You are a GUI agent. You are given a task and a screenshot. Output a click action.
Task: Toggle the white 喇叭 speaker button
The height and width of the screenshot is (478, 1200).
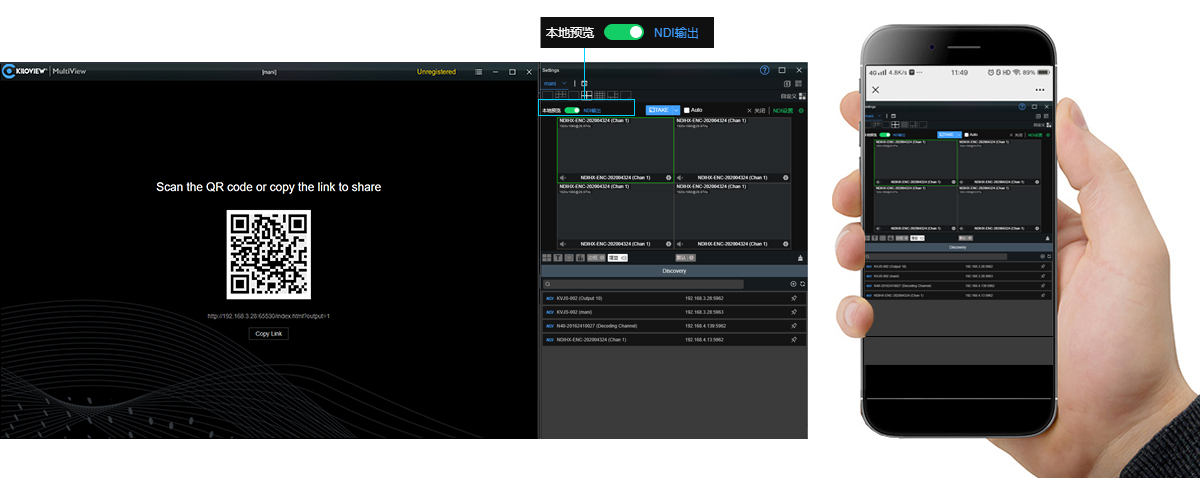tap(618, 258)
